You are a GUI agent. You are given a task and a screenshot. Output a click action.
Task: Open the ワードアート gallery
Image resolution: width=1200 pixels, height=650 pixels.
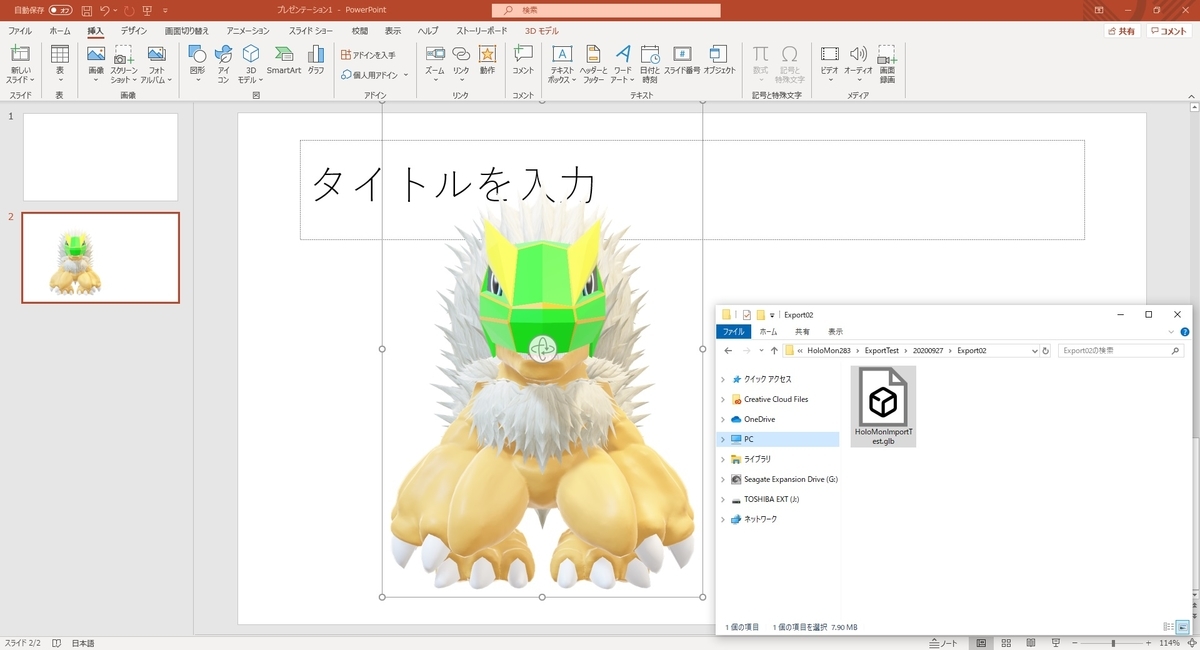coord(622,64)
